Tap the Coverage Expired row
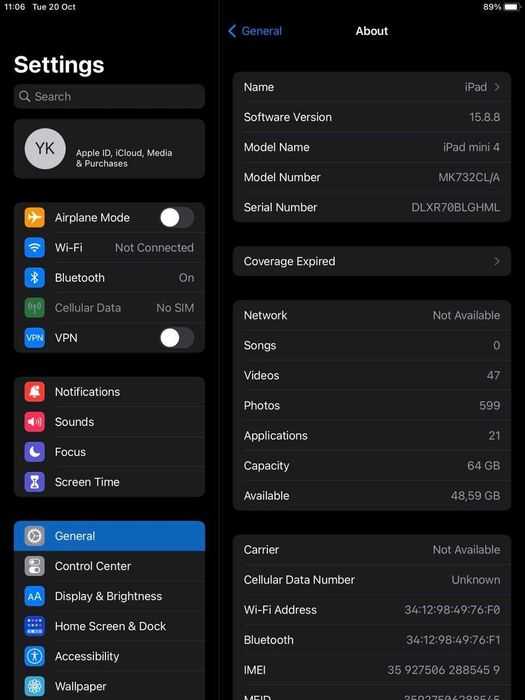This screenshot has width=525, height=700. (372, 261)
